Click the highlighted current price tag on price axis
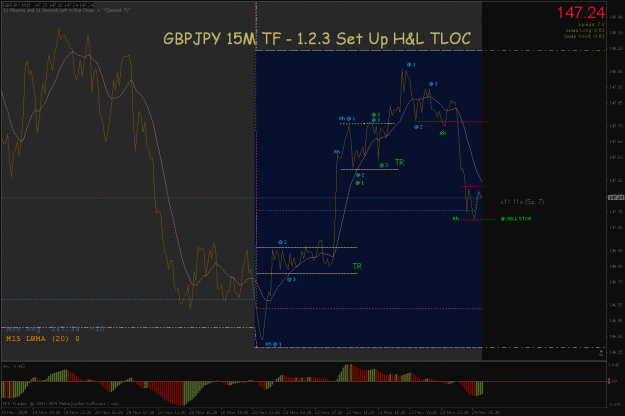The height and width of the screenshot is (416, 625). [615, 198]
